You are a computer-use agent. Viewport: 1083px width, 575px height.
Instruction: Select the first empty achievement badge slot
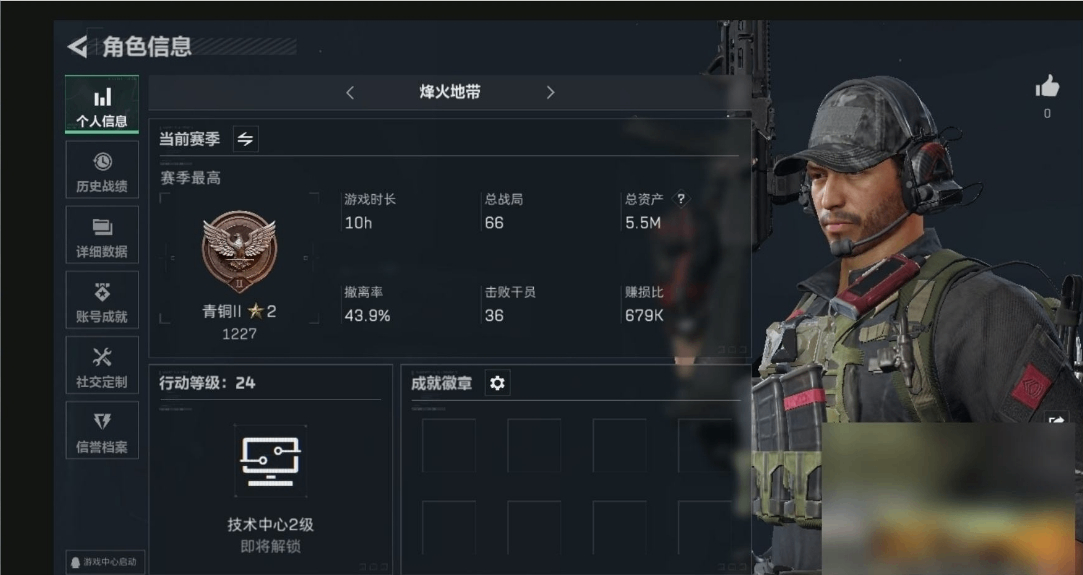[x=449, y=445]
